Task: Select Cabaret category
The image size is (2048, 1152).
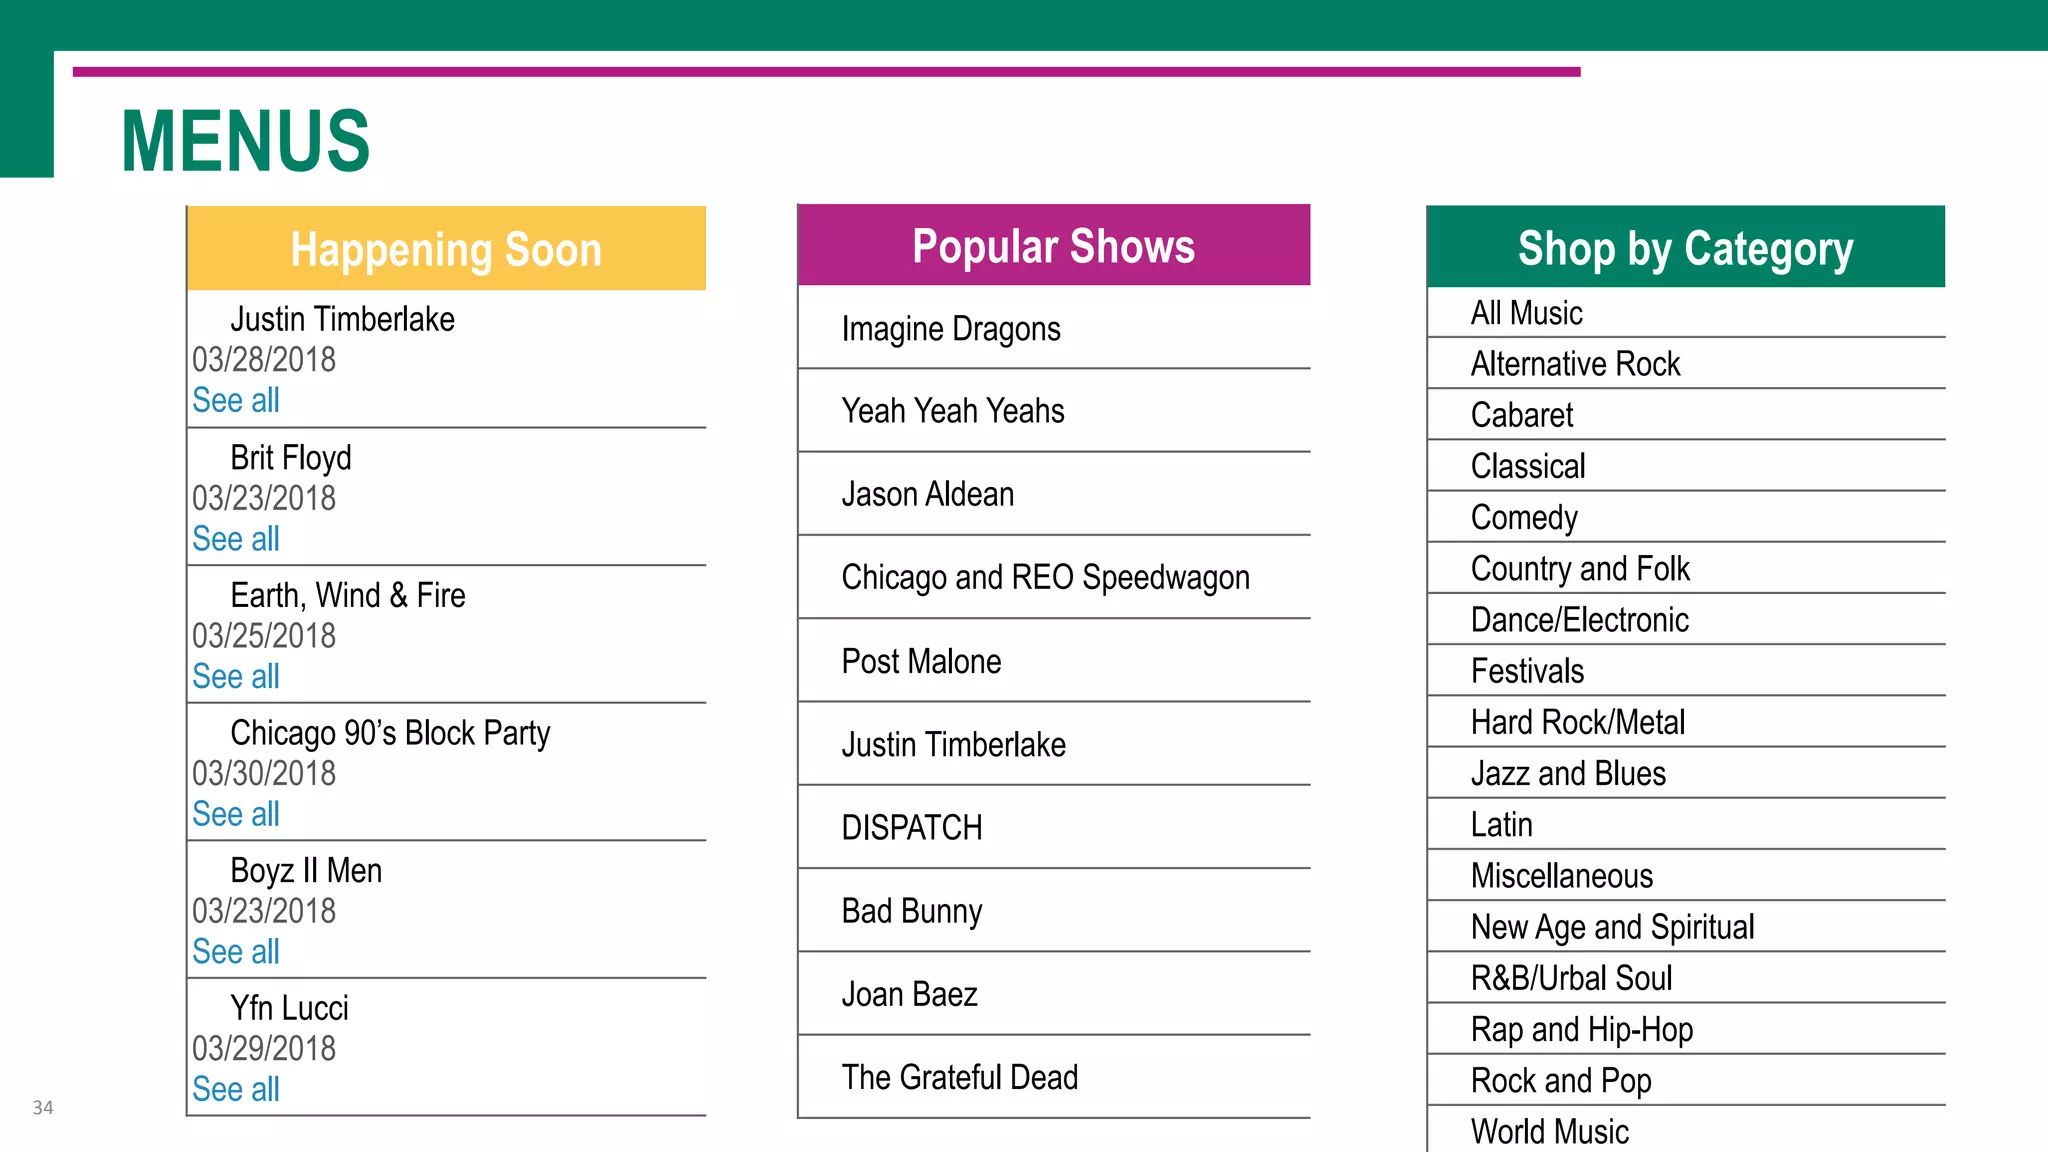Action: pyautogui.click(x=1686, y=415)
